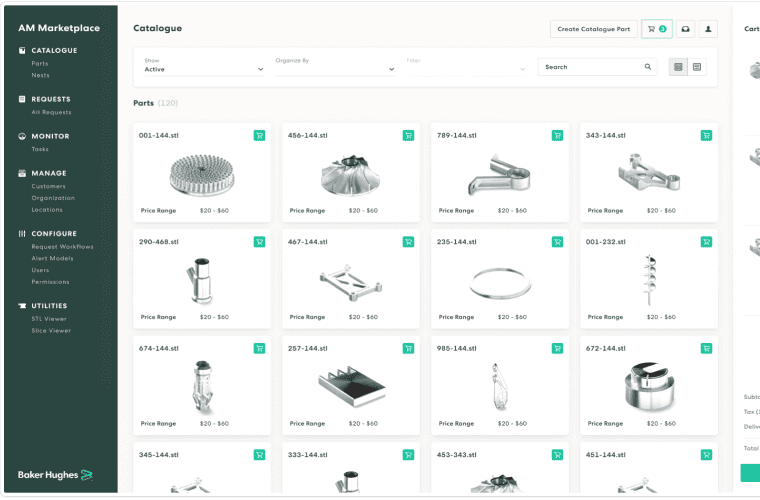Switch to list view layout
This screenshot has width=760, height=500.
point(697,67)
